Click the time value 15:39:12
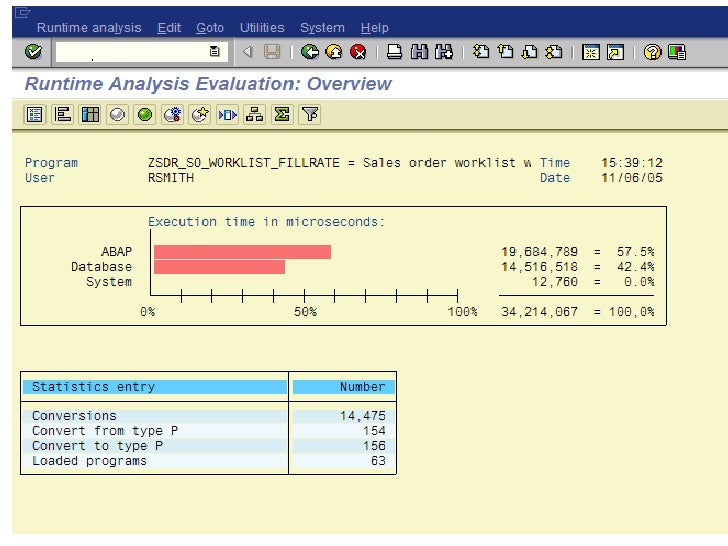Image resolution: width=728 pixels, height=546 pixels. [632, 162]
